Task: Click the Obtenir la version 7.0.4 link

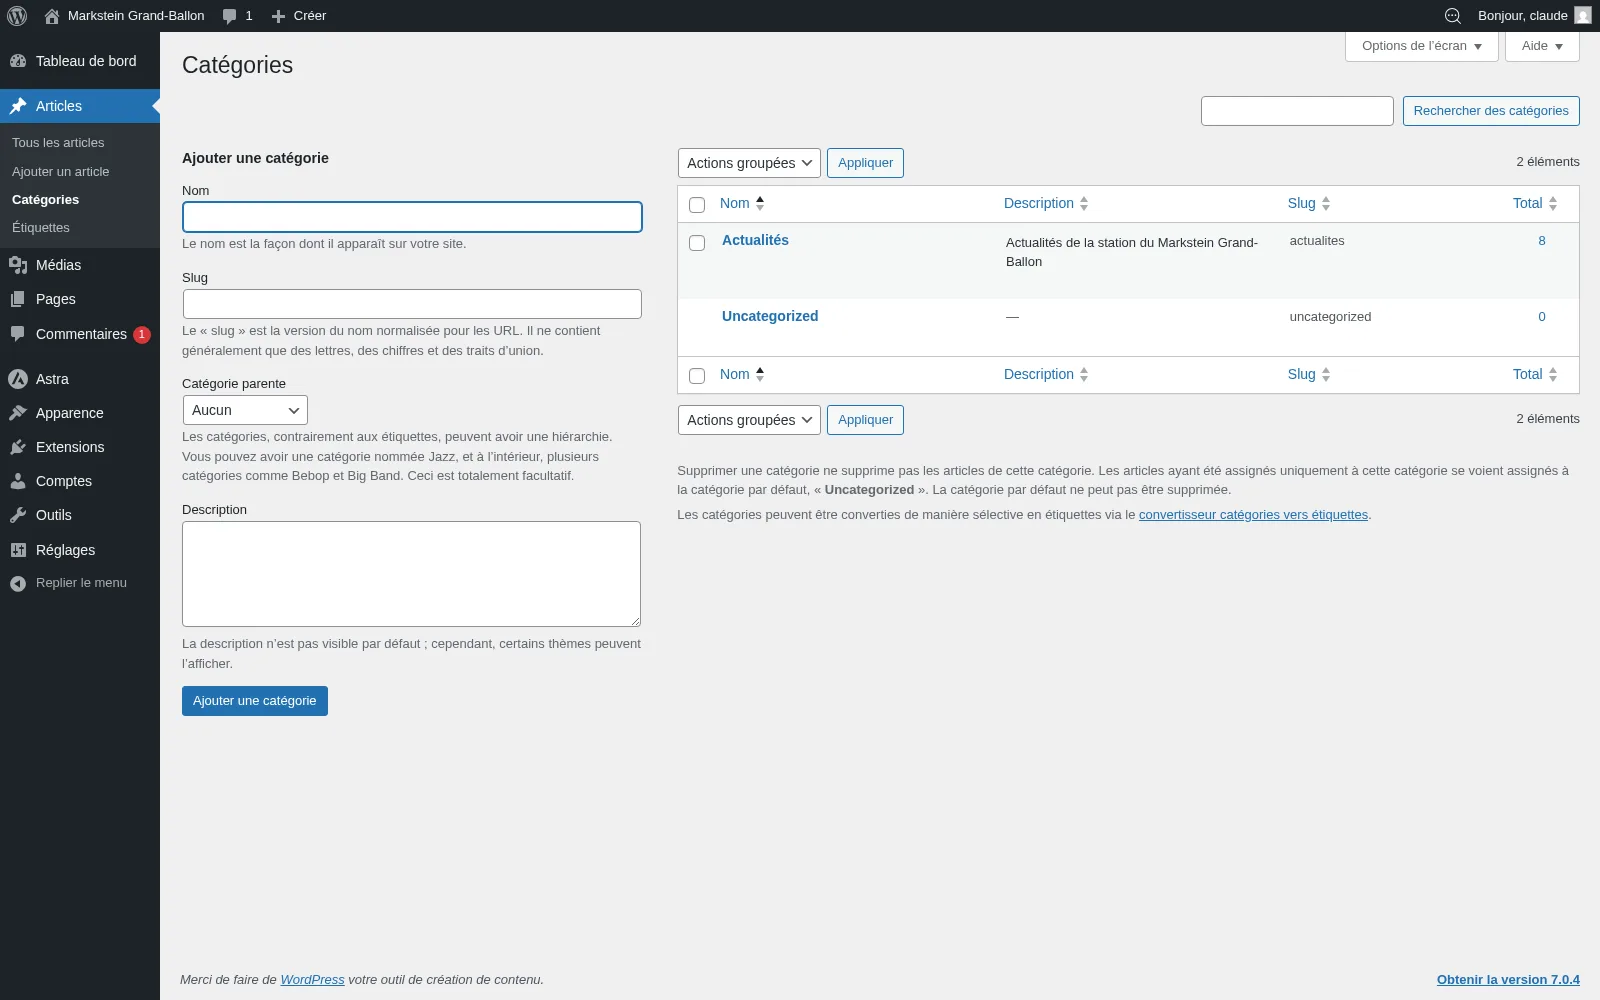Action: point(1508,980)
